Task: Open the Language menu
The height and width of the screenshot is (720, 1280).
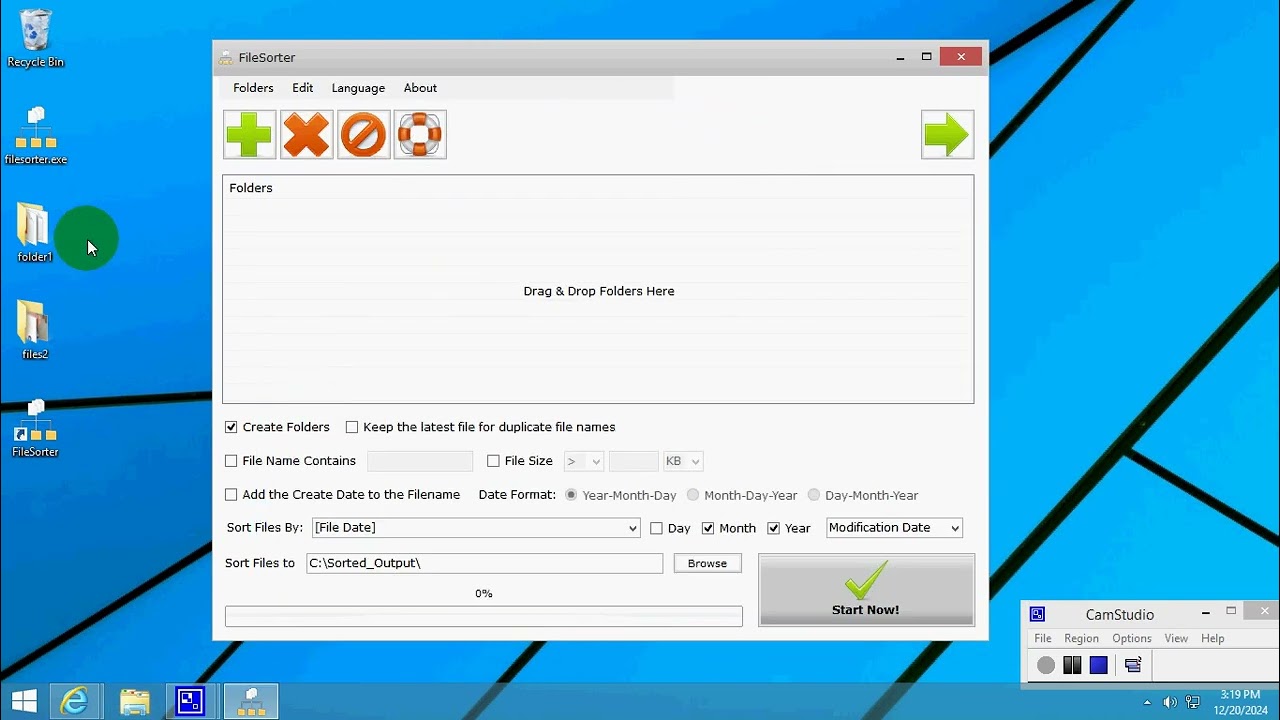Action: coord(358,88)
